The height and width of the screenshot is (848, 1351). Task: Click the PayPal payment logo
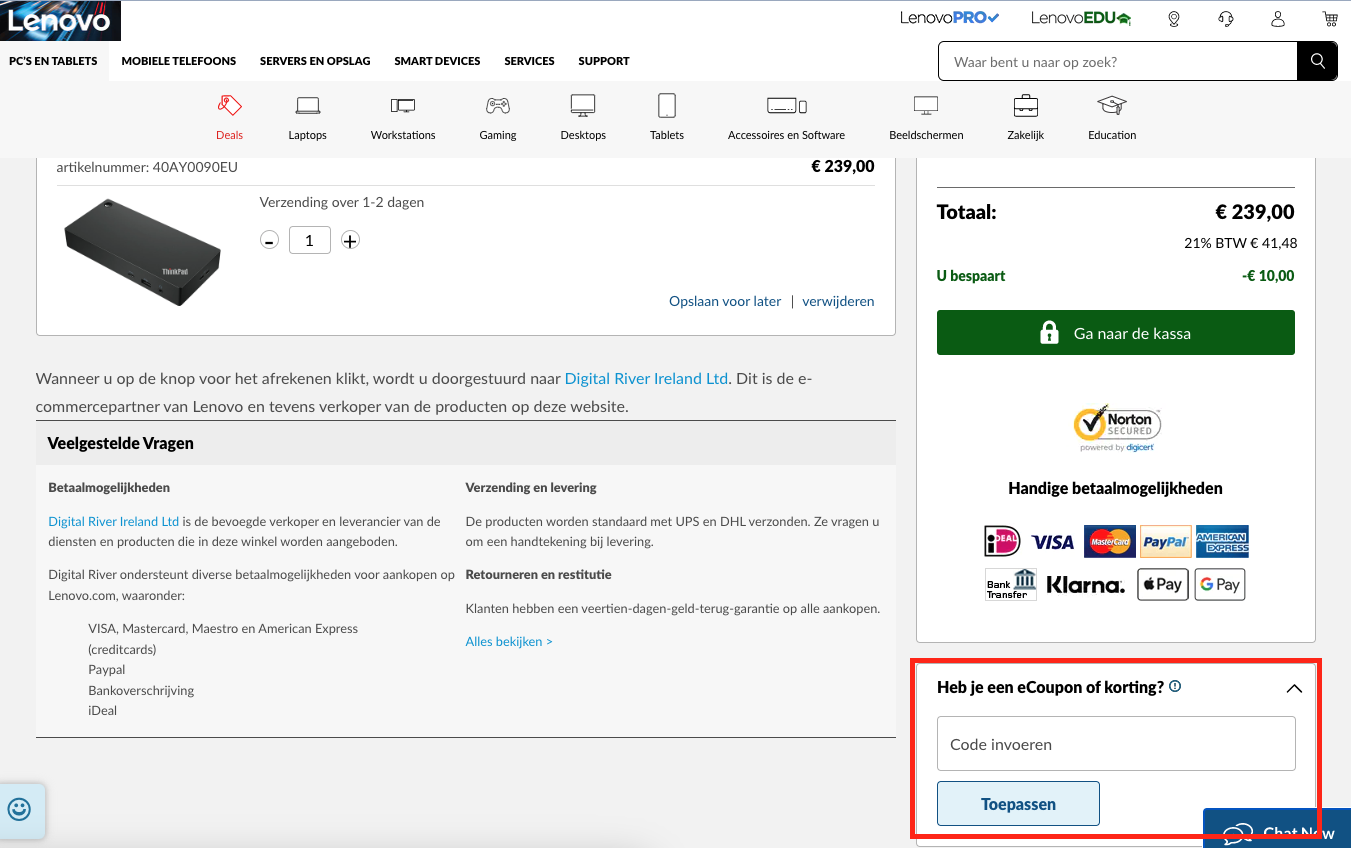coord(1165,541)
